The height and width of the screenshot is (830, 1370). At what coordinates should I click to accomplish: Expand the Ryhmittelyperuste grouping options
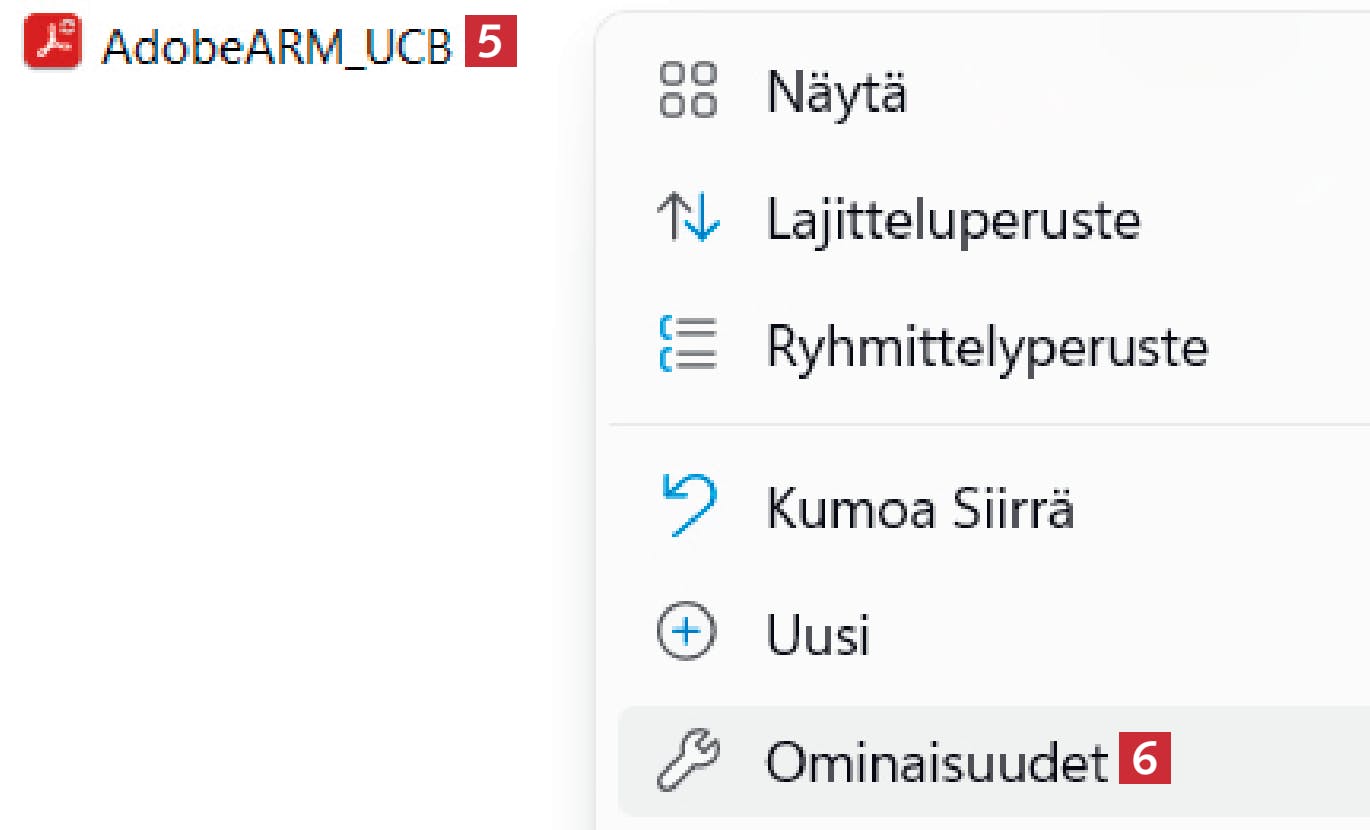tap(986, 346)
